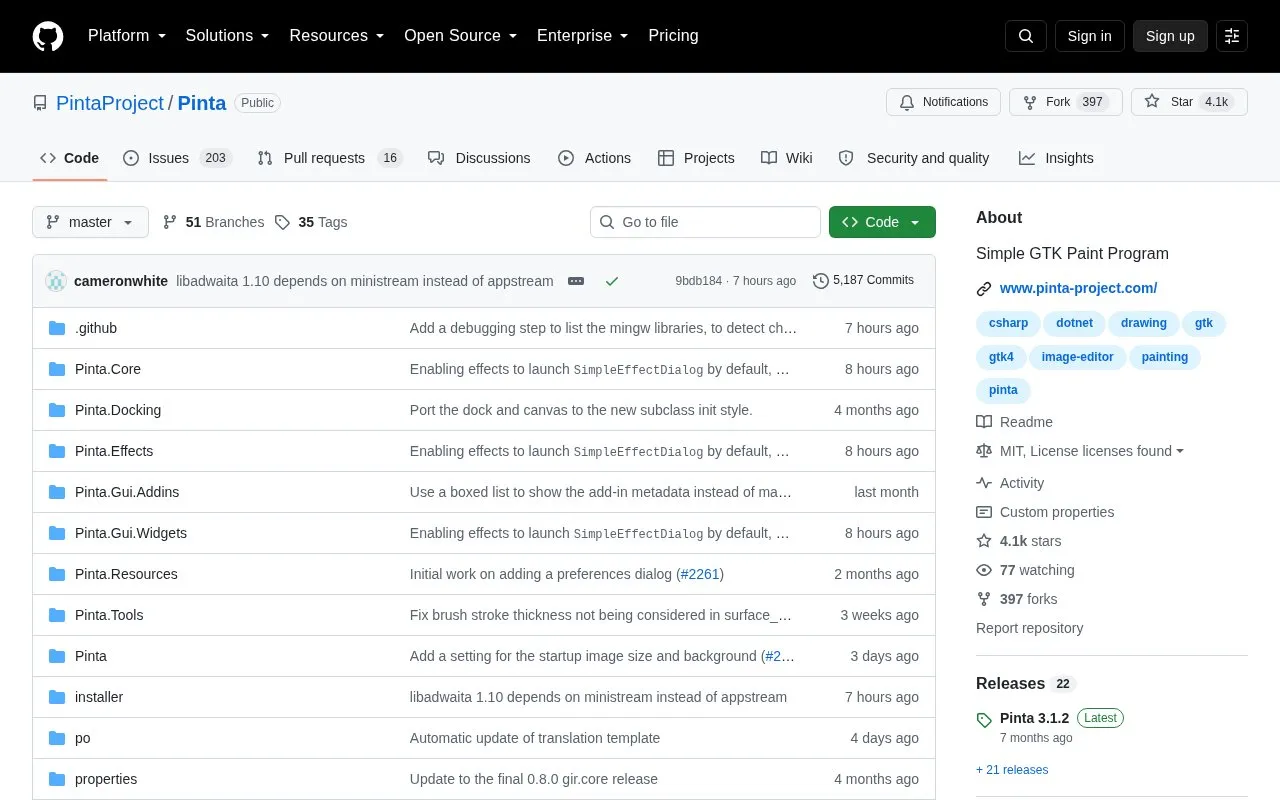Click the Pinta.Docking folder icon
Image resolution: width=1280 pixels, height=800 pixels.
(57, 410)
